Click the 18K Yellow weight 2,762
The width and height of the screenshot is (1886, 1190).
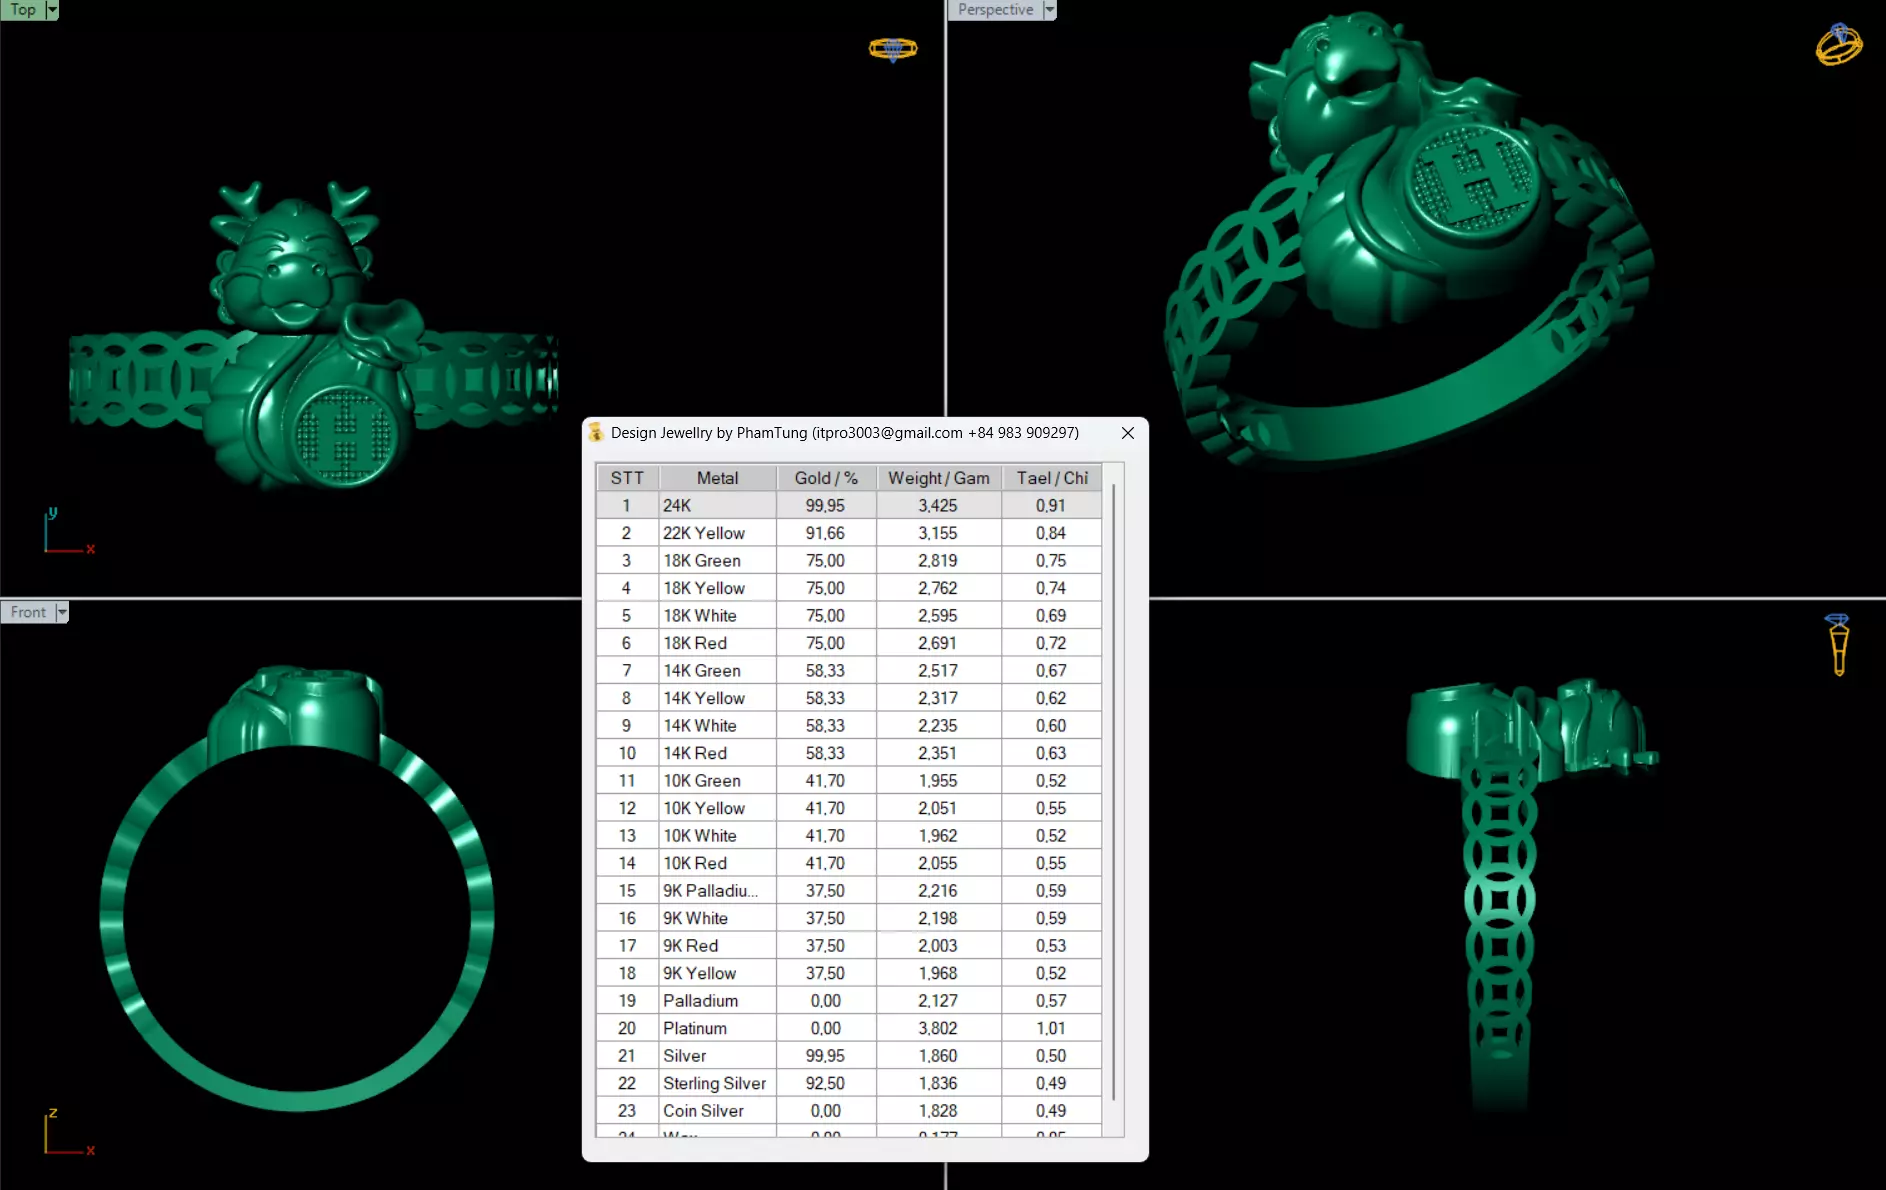[x=938, y=588]
